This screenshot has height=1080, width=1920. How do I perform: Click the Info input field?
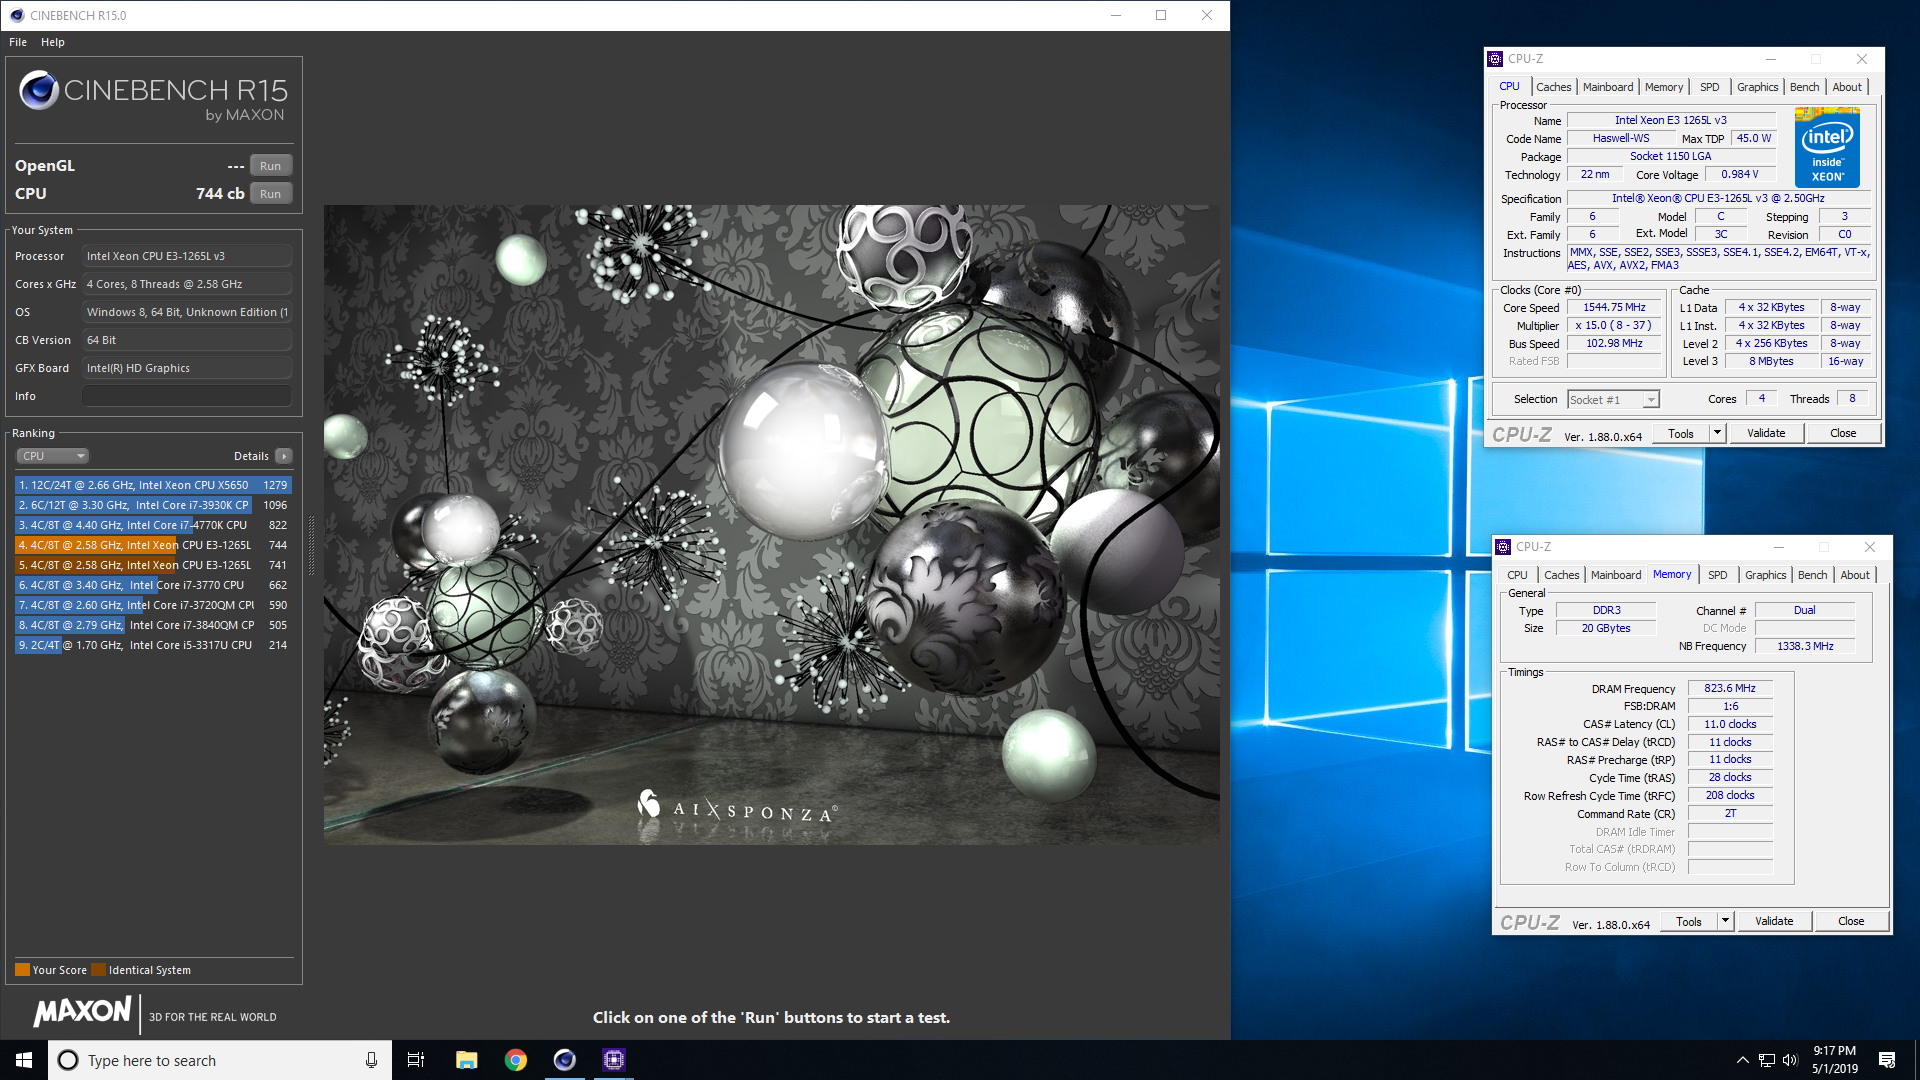click(187, 396)
